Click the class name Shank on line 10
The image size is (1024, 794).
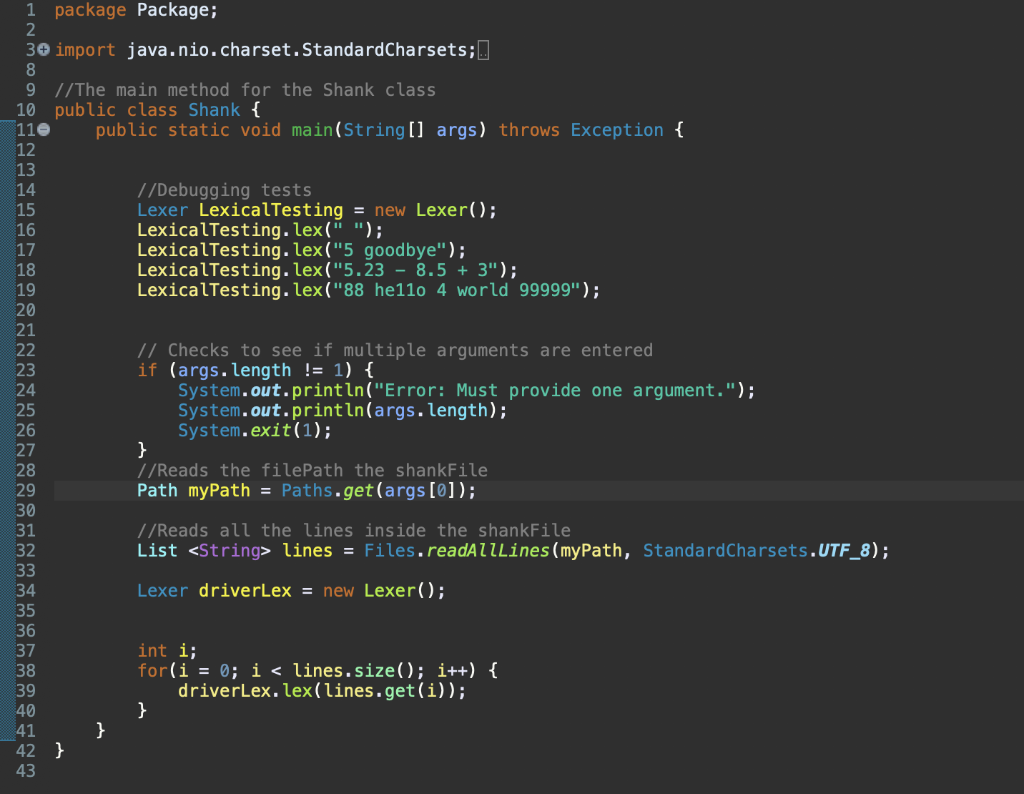pyautogui.click(x=214, y=110)
